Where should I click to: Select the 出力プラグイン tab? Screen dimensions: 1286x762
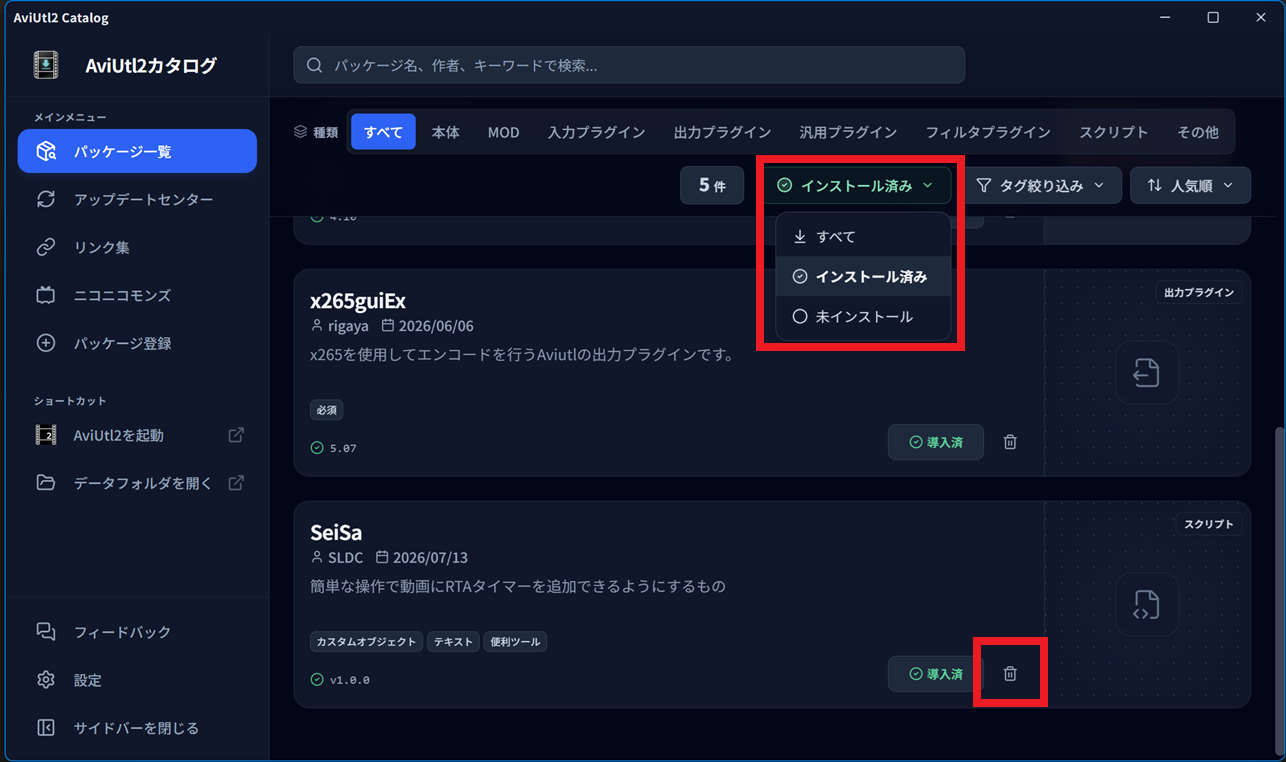[x=722, y=132]
